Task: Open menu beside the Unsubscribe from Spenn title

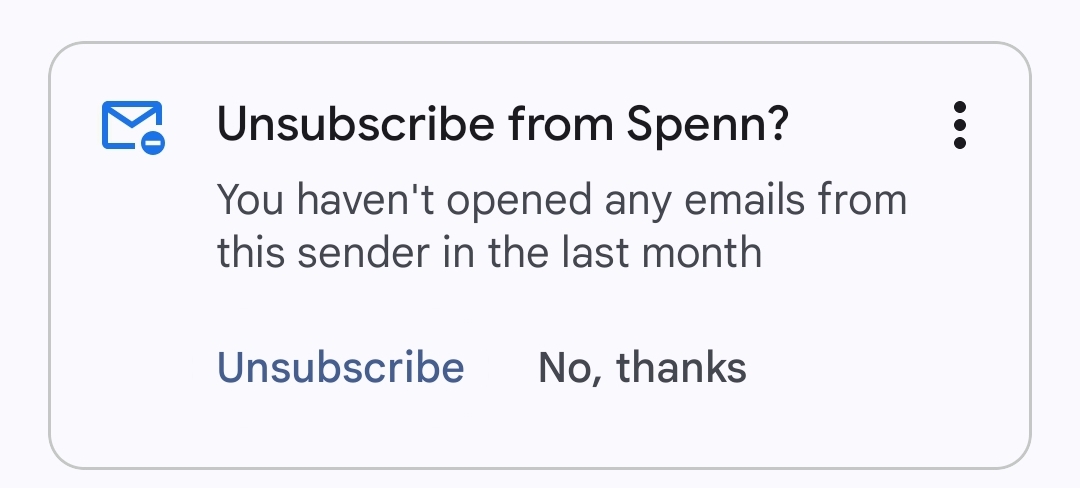Action: [959, 126]
